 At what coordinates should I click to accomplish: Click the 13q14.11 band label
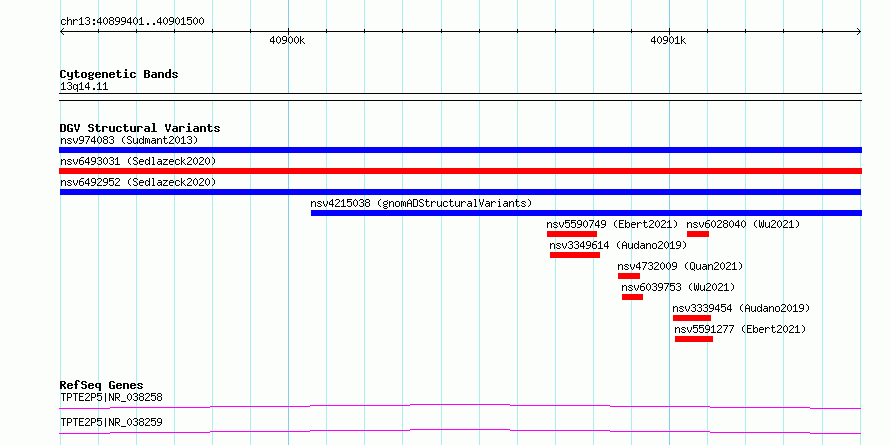click(x=84, y=87)
